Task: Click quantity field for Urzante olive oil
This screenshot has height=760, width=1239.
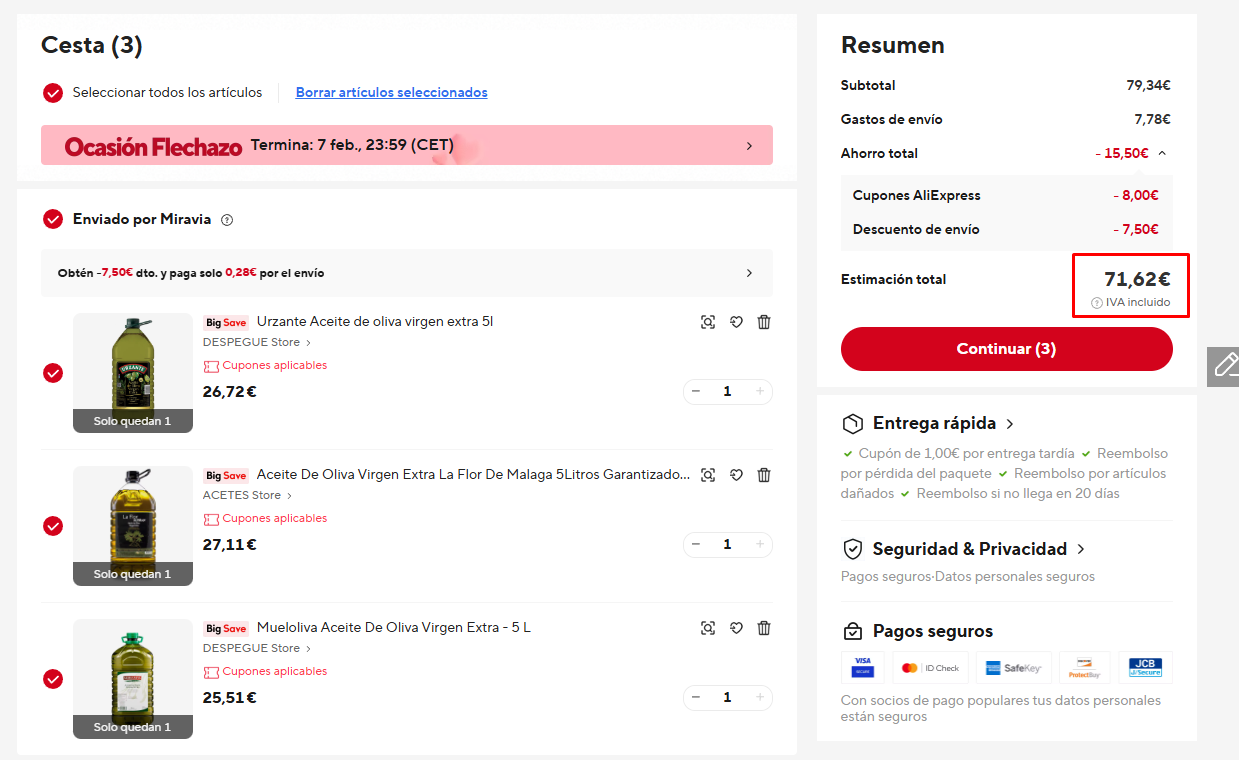Action: click(727, 392)
